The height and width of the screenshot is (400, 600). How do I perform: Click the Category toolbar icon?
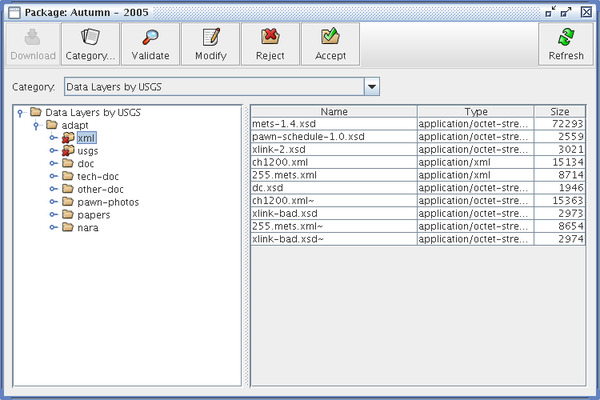click(x=90, y=38)
